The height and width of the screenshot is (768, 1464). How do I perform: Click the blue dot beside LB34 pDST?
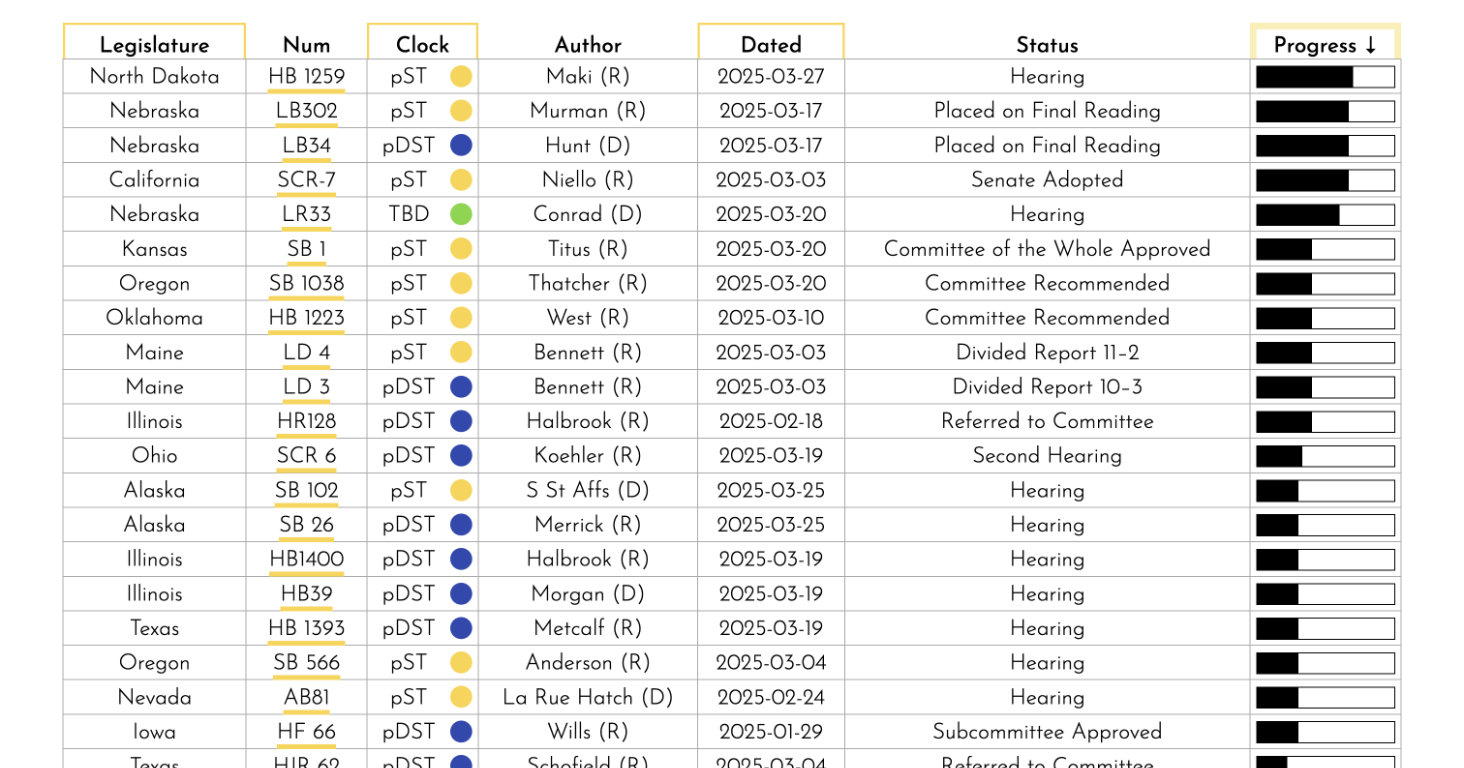[x=461, y=145]
